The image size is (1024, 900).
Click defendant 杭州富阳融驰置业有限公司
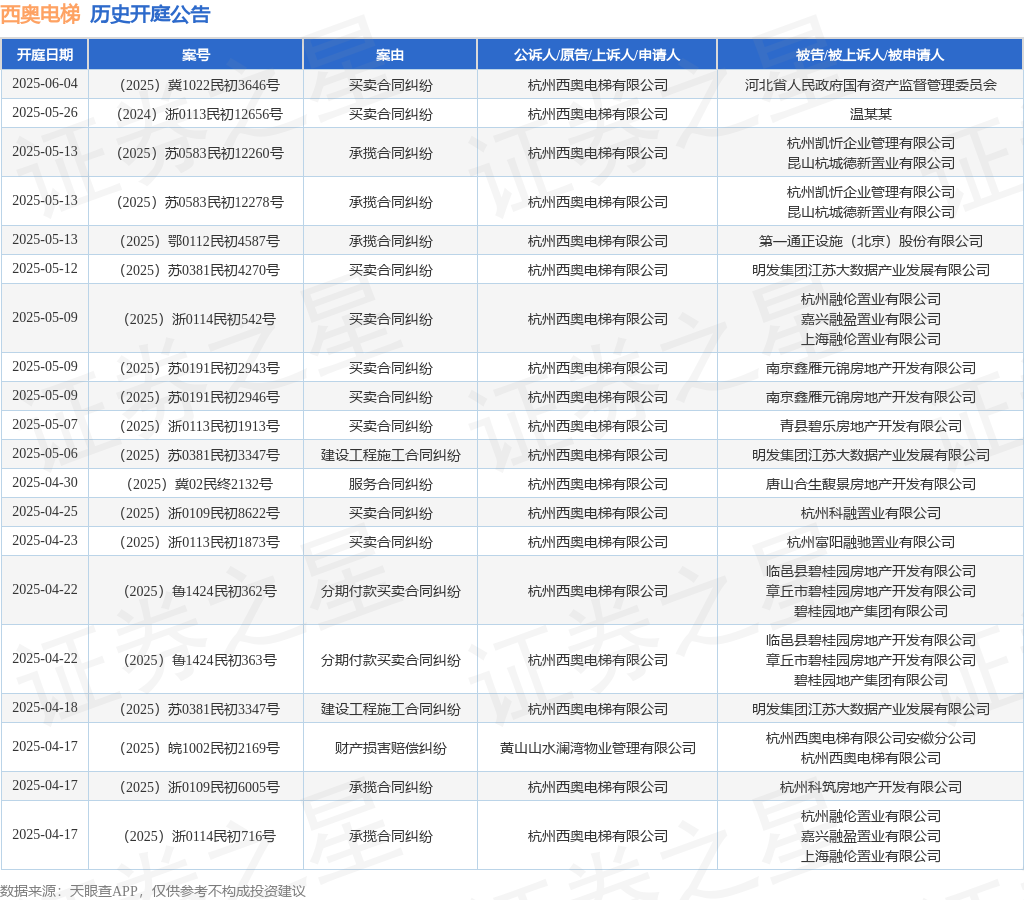871,541
